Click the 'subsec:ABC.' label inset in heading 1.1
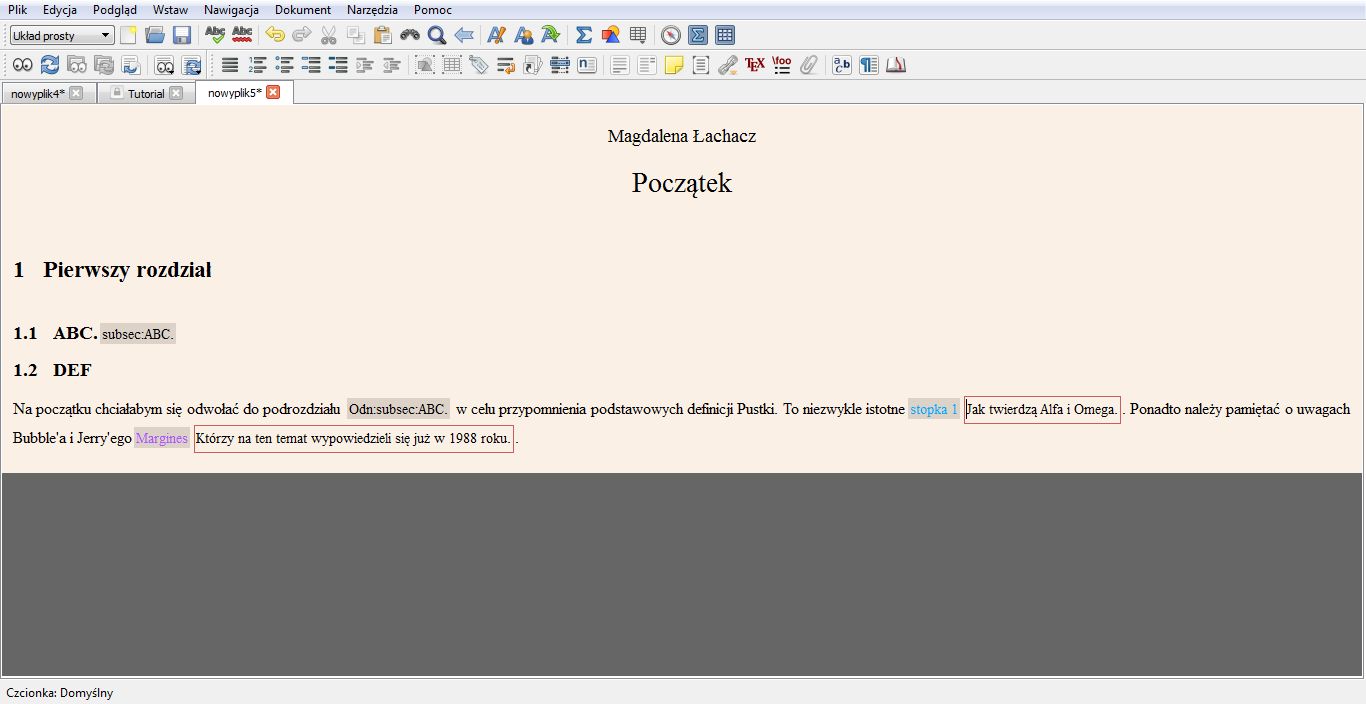 [138, 334]
